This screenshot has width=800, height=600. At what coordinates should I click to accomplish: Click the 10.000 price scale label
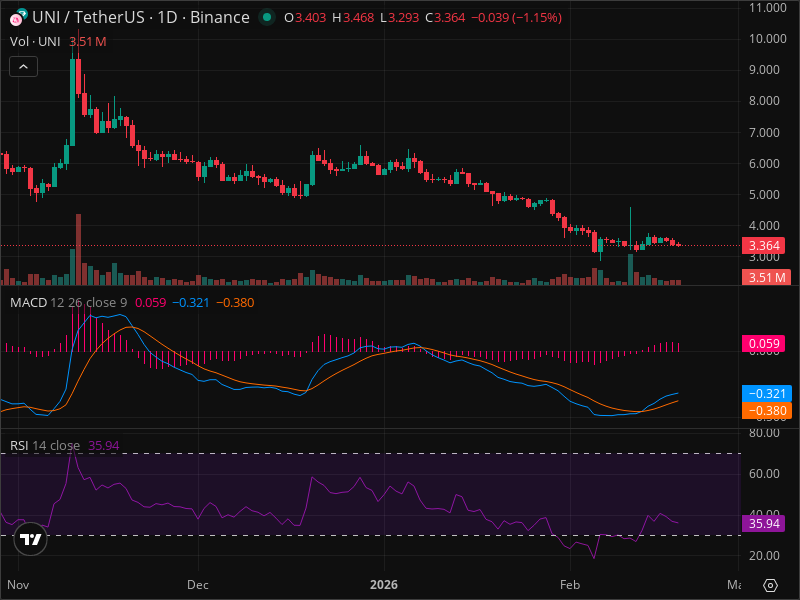(x=767, y=39)
